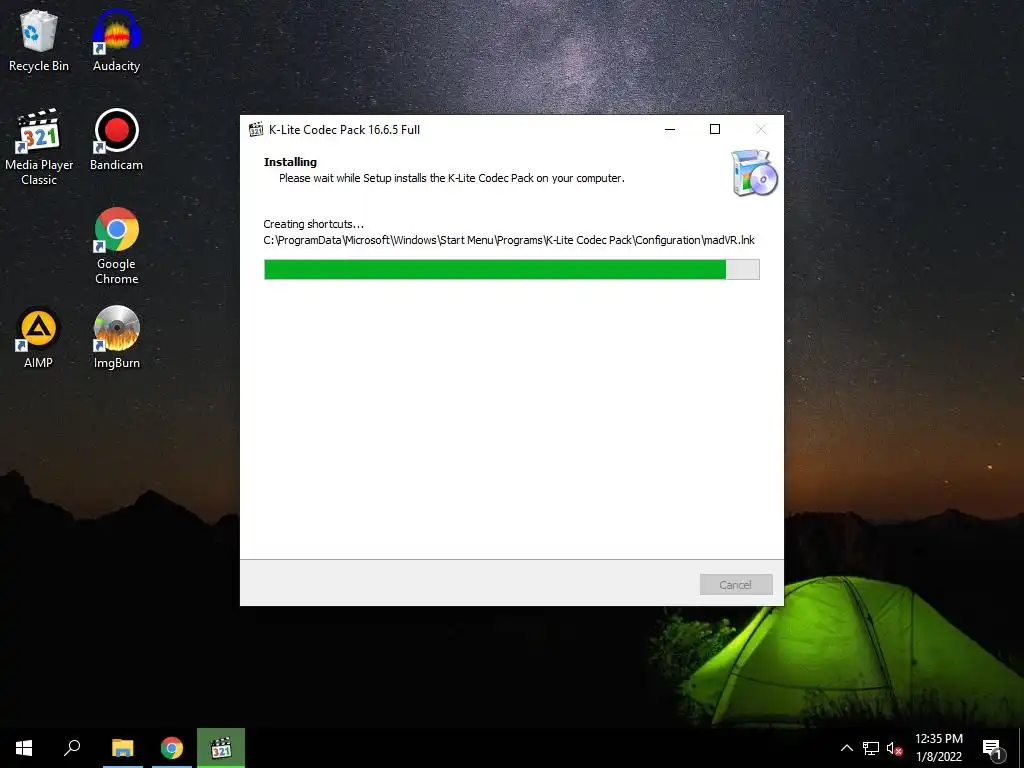The height and width of the screenshot is (768, 1024).
Task: Switch to the K-Lite setup taskbar item
Action: pyautogui.click(x=221, y=748)
